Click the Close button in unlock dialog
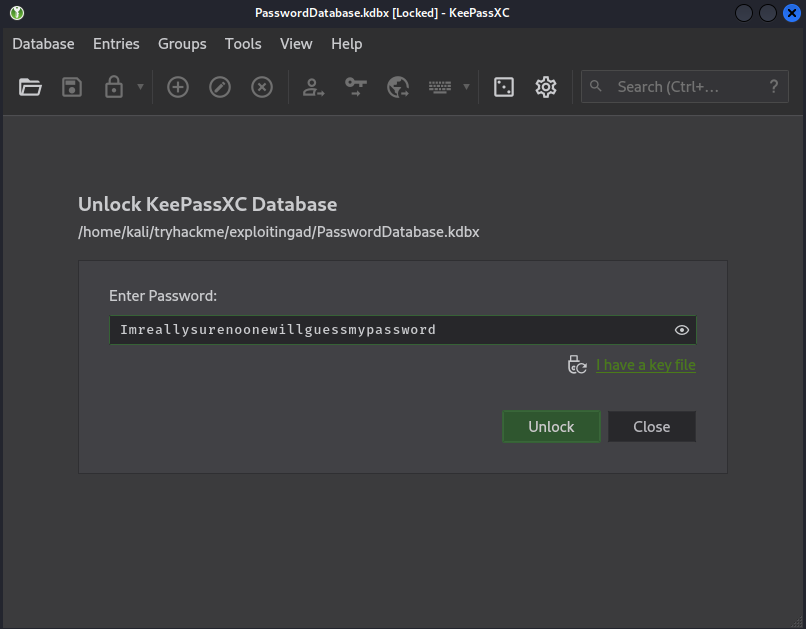Image resolution: width=806 pixels, height=629 pixels. 652,427
